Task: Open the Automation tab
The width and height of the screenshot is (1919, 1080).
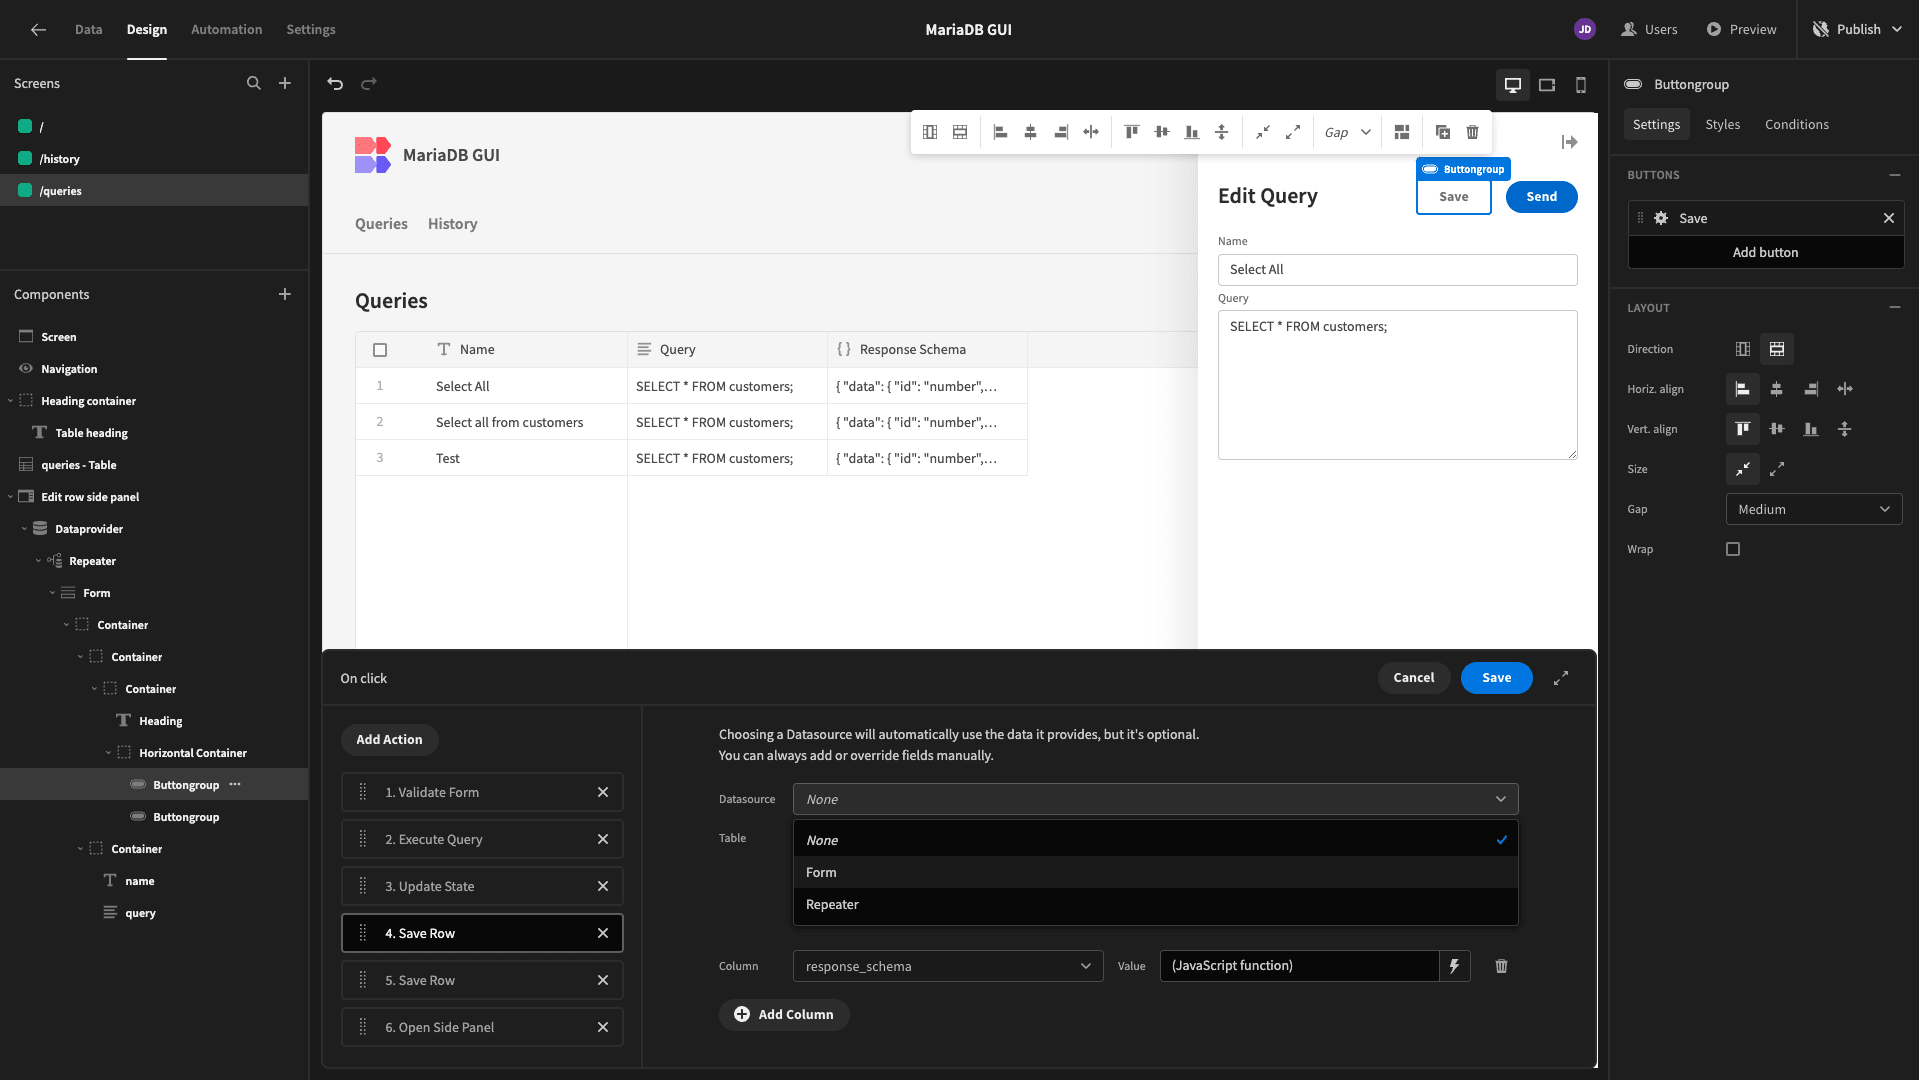Action: (227, 29)
